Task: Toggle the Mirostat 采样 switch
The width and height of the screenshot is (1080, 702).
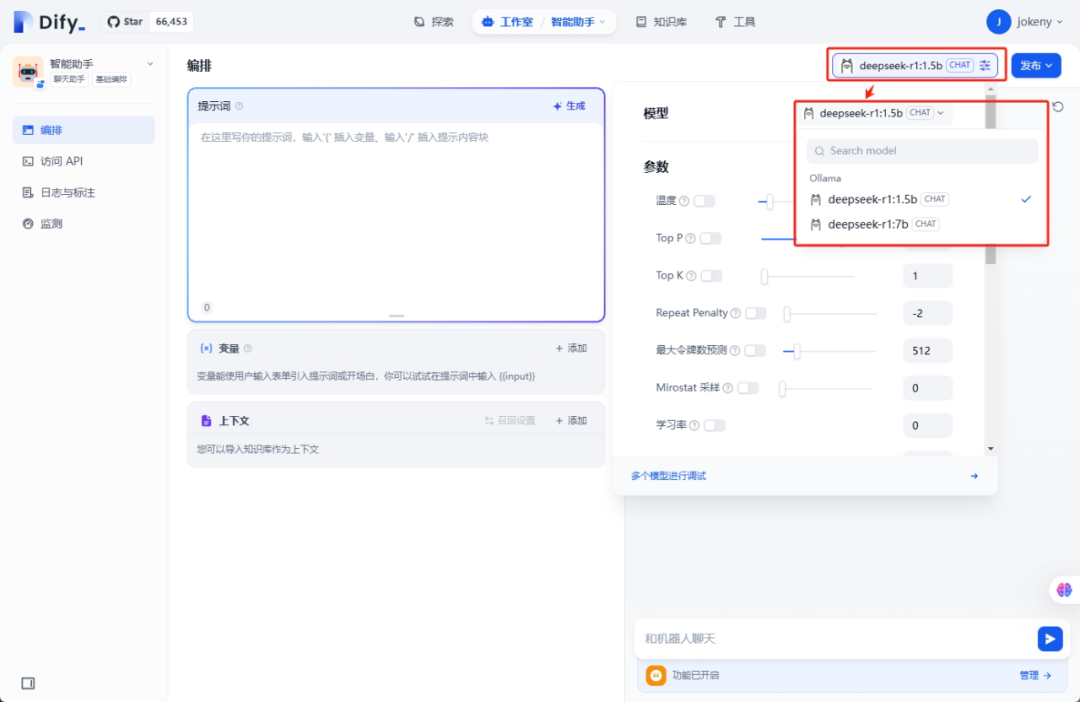Action: [x=748, y=388]
